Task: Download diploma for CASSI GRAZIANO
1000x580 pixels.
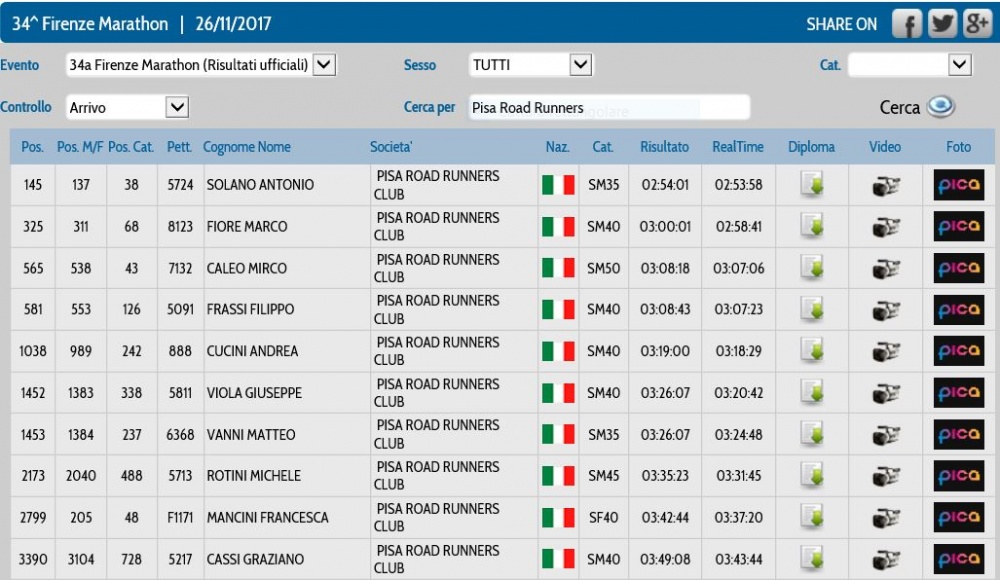Action: click(812, 559)
